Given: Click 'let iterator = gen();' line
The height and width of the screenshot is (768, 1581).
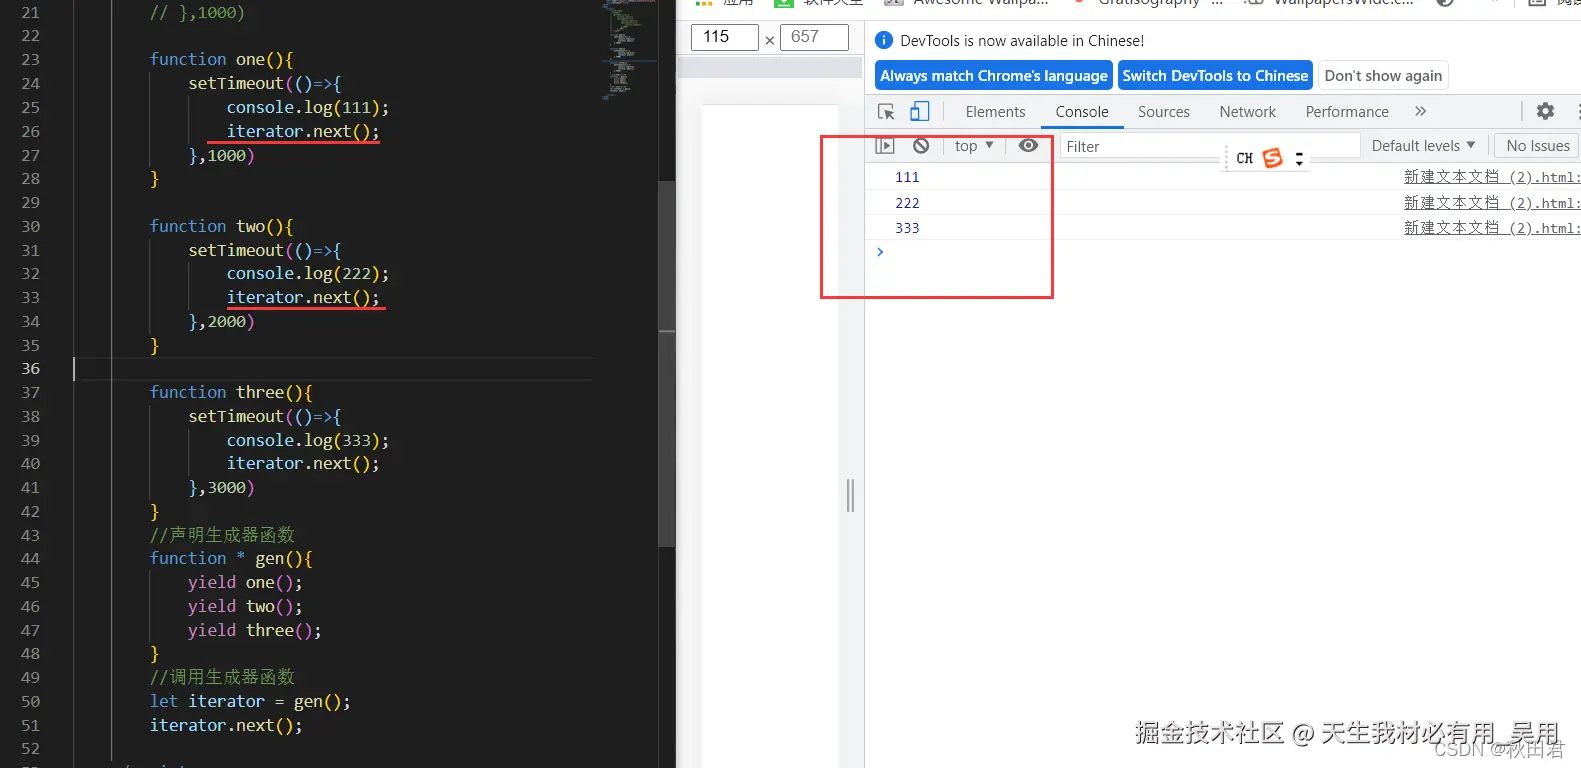Looking at the screenshot, I should click(x=250, y=702).
